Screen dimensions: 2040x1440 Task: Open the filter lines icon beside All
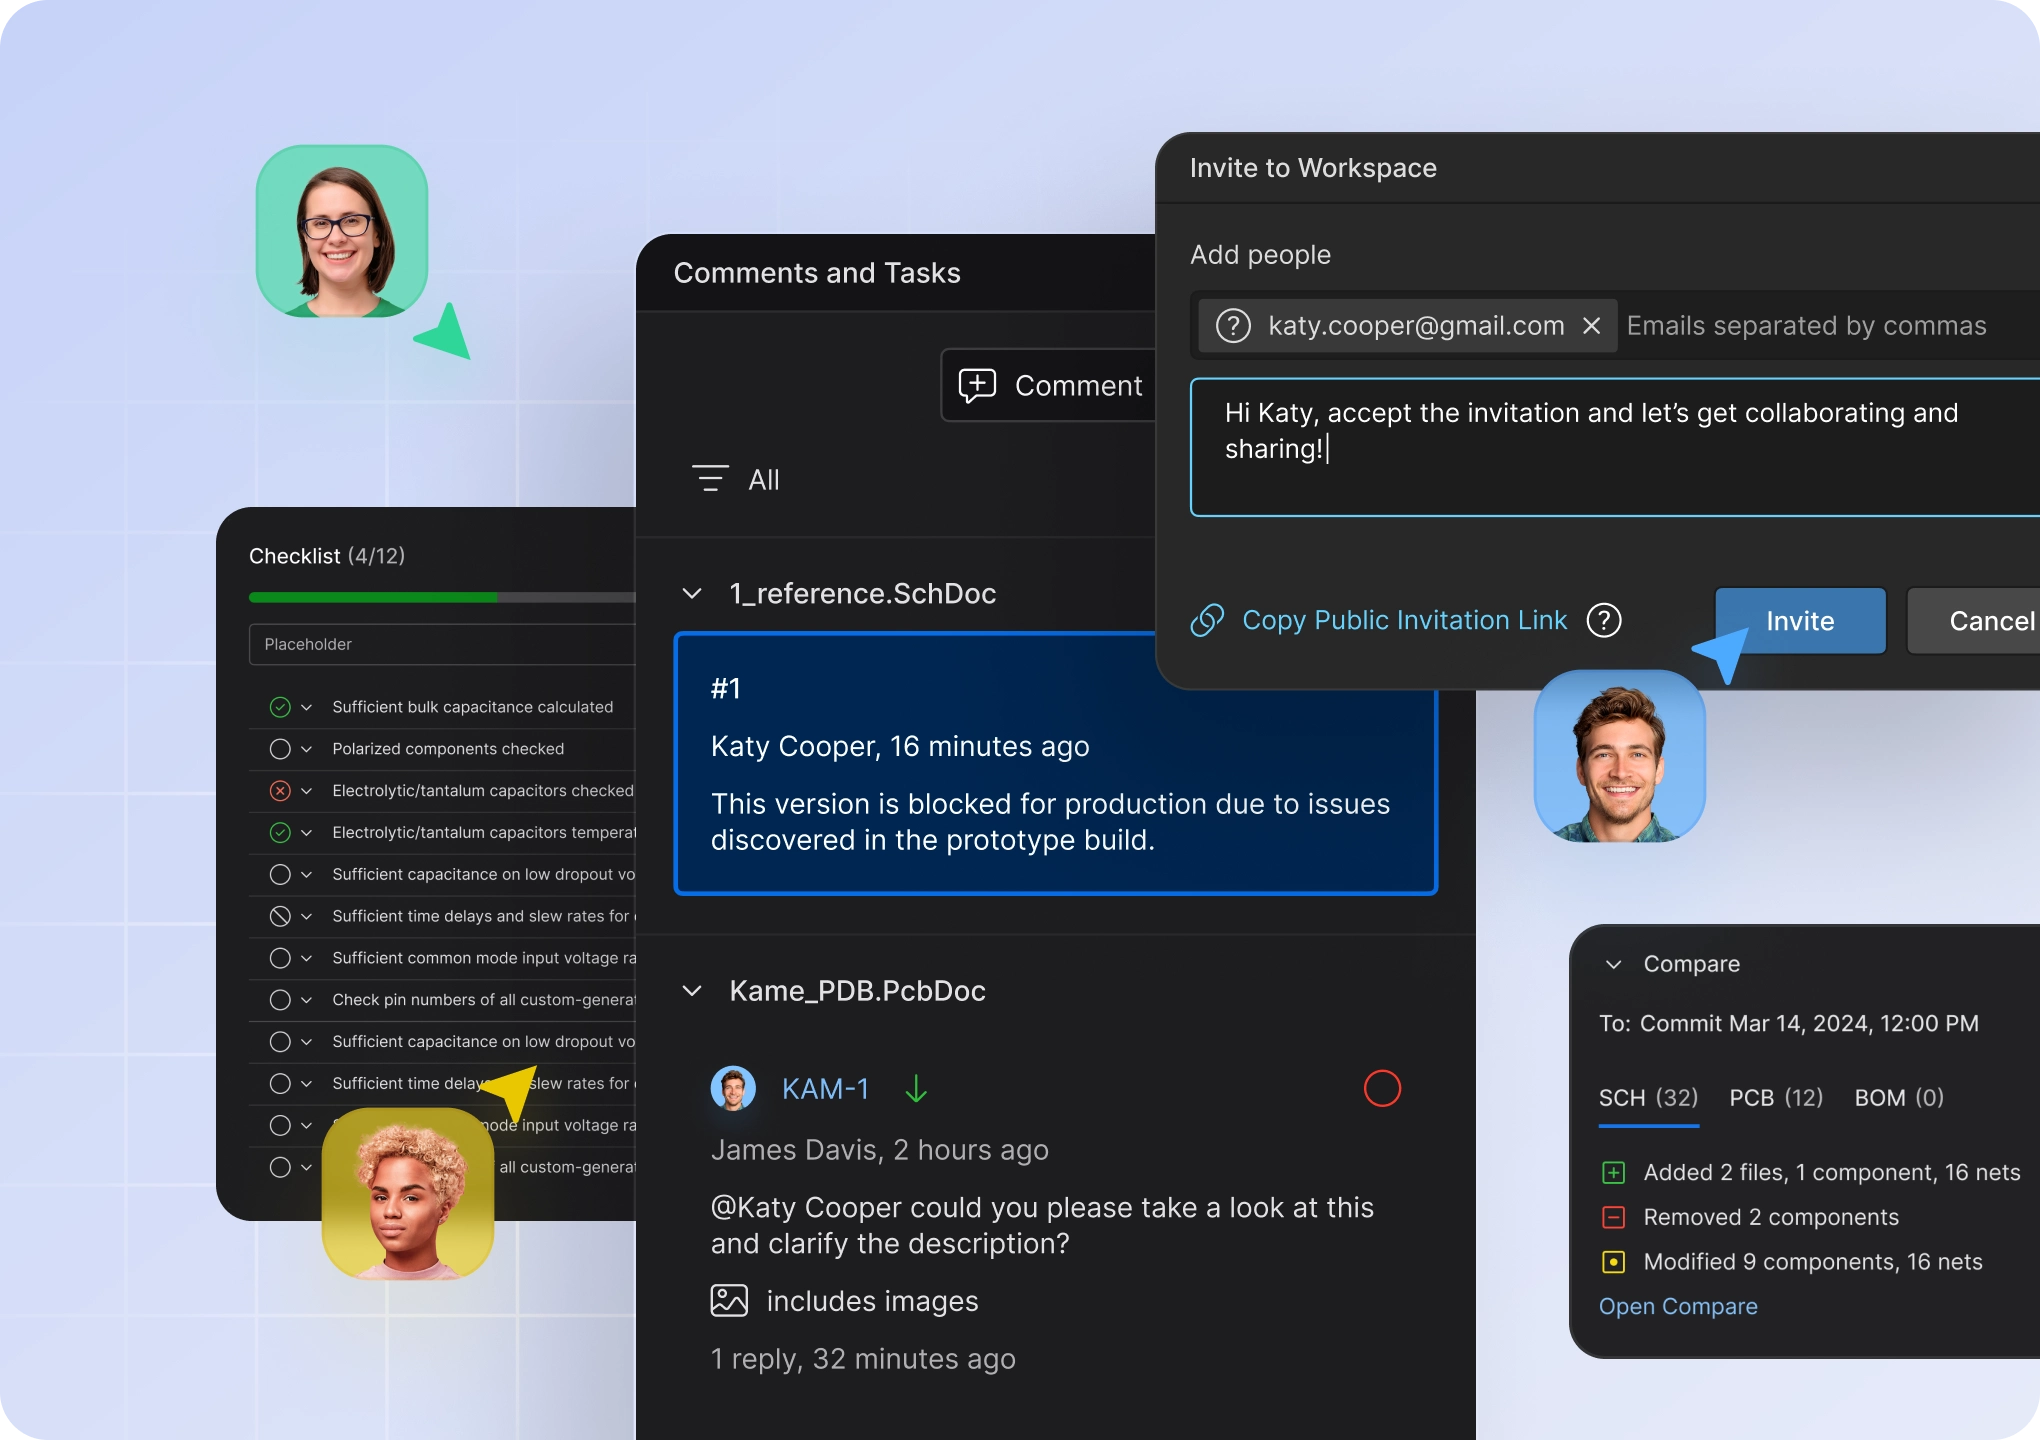coord(710,479)
